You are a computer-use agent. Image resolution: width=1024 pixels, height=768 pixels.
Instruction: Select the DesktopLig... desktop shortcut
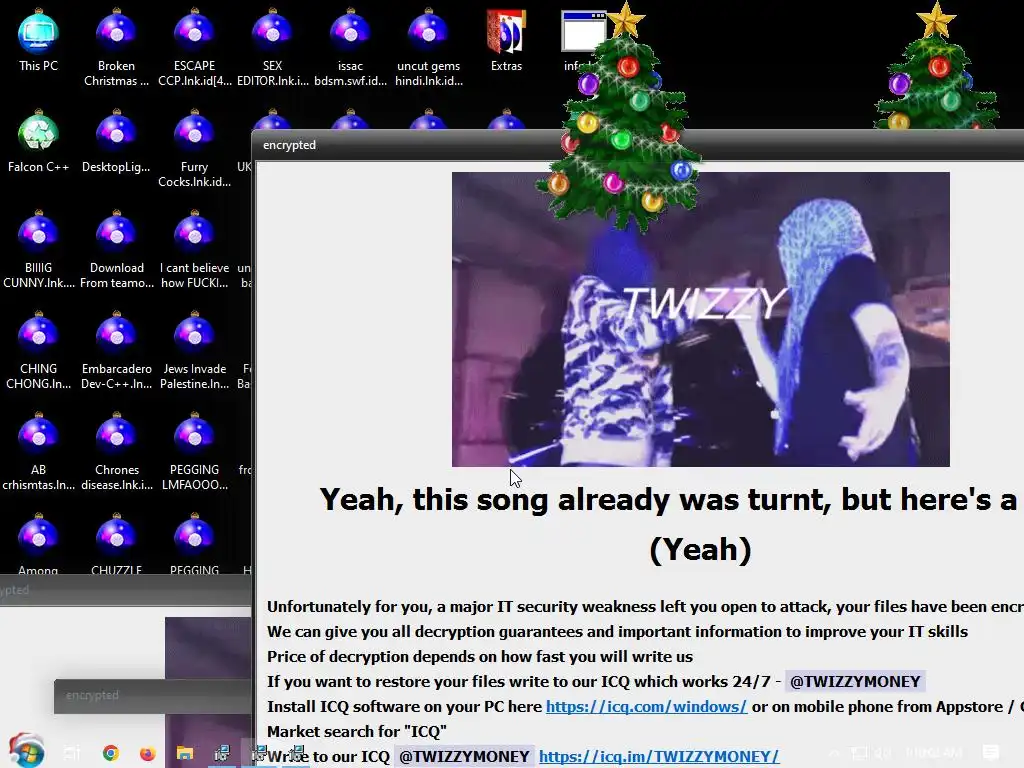pos(116,141)
